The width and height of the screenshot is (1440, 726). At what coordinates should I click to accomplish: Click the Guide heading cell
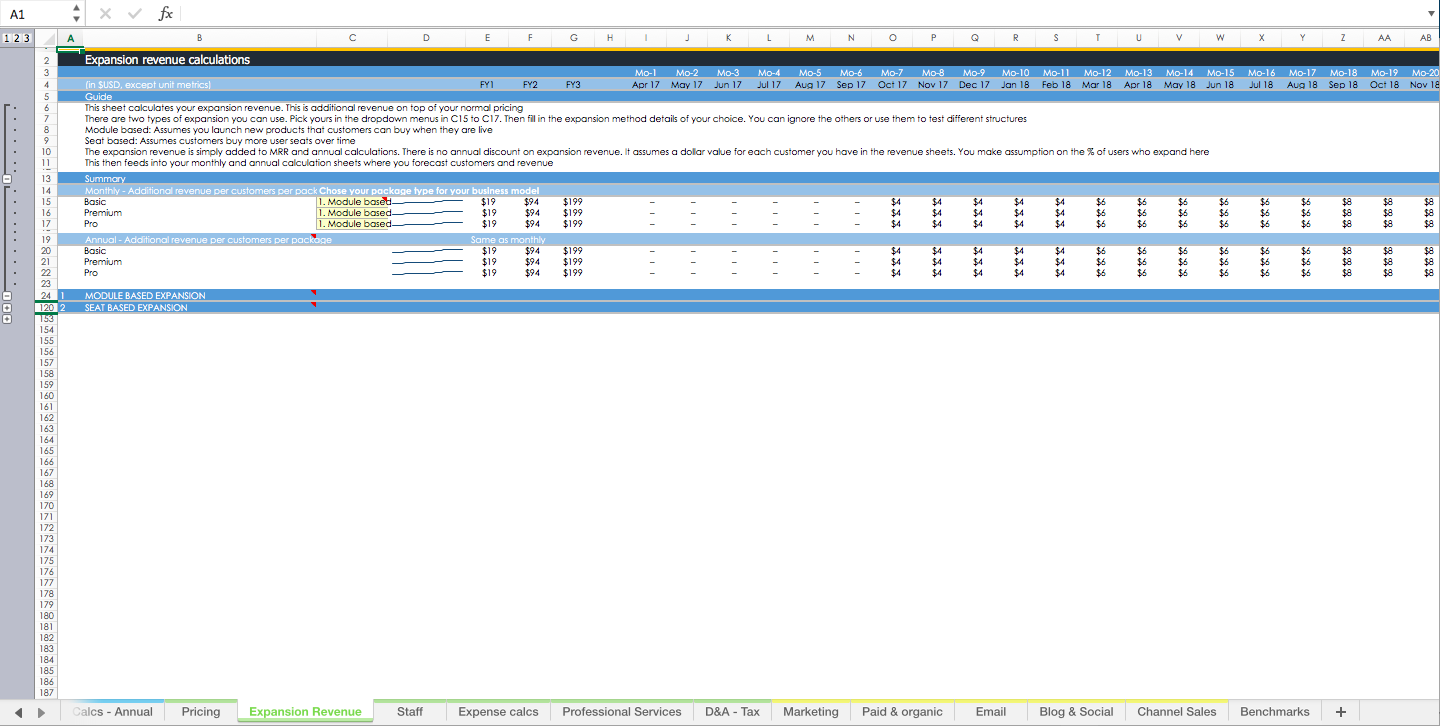point(99,97)
